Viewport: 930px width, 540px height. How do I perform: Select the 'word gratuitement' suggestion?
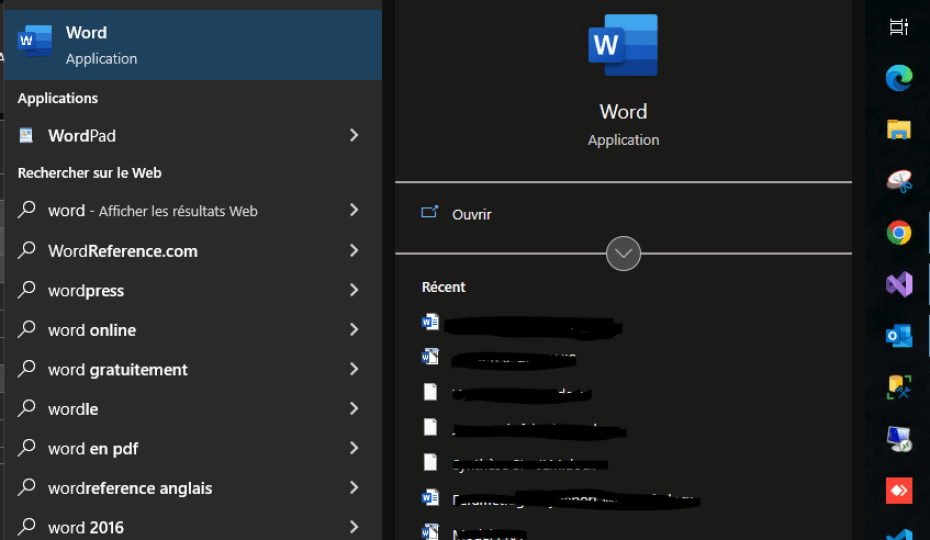click(x=193, y=370)
